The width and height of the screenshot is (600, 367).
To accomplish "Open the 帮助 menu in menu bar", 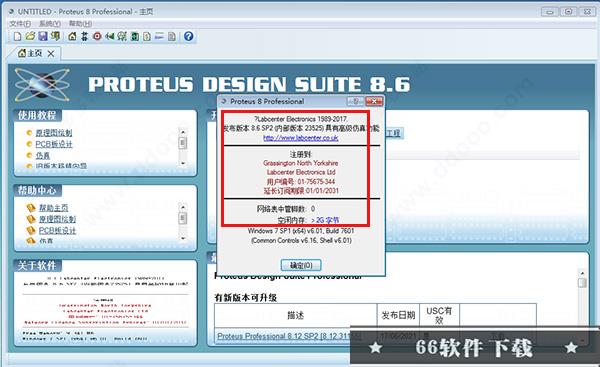I will [x=80, y=24].
